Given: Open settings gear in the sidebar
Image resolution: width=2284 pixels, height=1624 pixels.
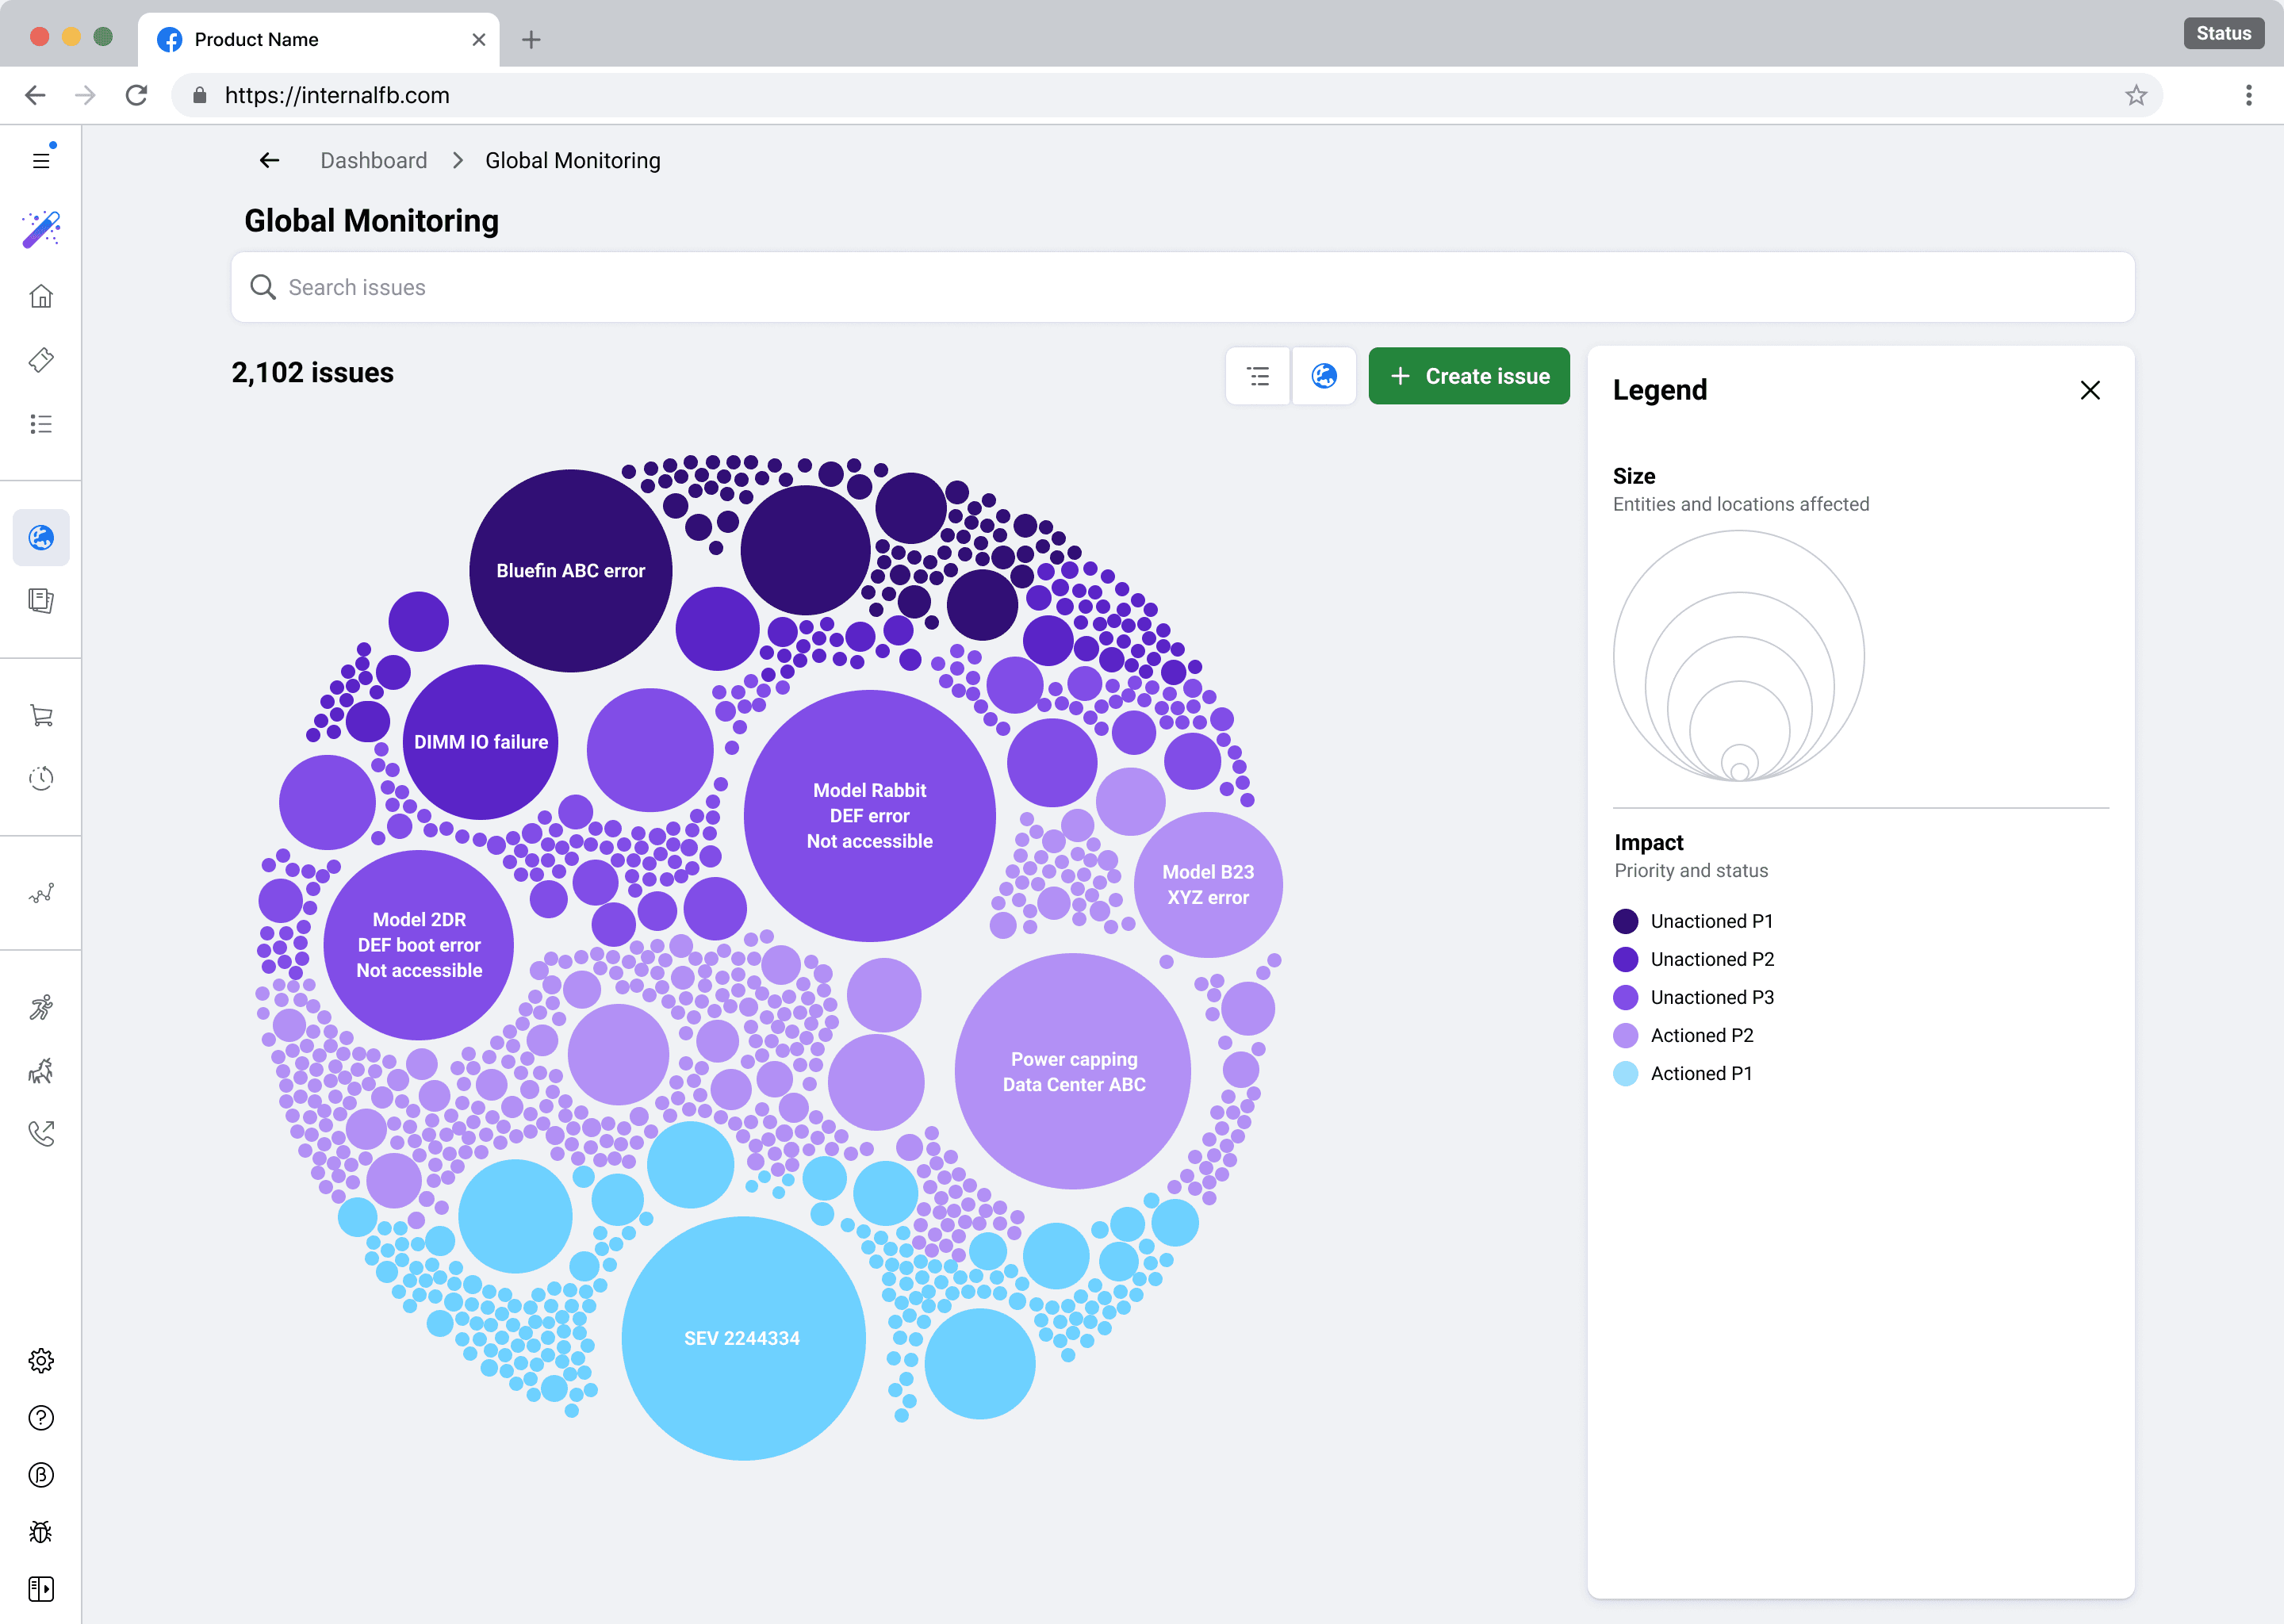Looking at the screenshot, I should click(41, 1360).
